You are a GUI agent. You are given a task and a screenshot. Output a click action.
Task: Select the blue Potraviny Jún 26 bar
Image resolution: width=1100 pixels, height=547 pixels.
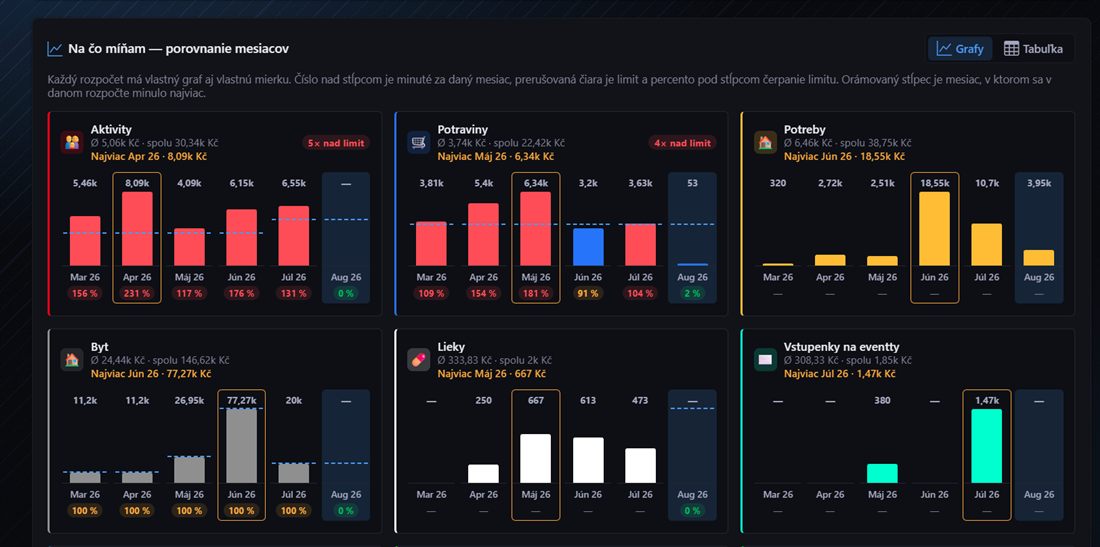click(588, 247)
